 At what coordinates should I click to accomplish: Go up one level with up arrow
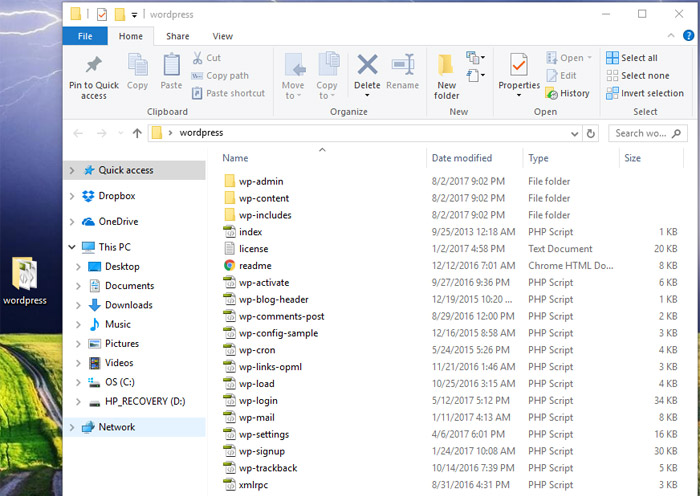(137, 133)
